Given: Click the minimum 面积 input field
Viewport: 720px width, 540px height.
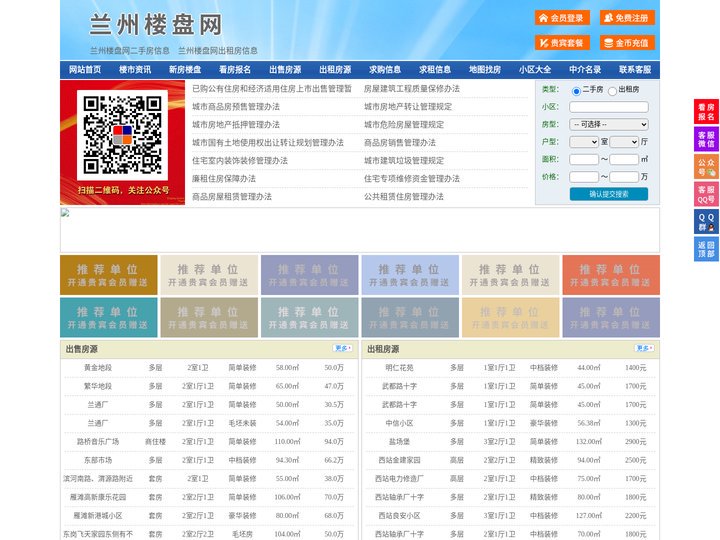Looking at the screenshot, I should click(584, 159).
